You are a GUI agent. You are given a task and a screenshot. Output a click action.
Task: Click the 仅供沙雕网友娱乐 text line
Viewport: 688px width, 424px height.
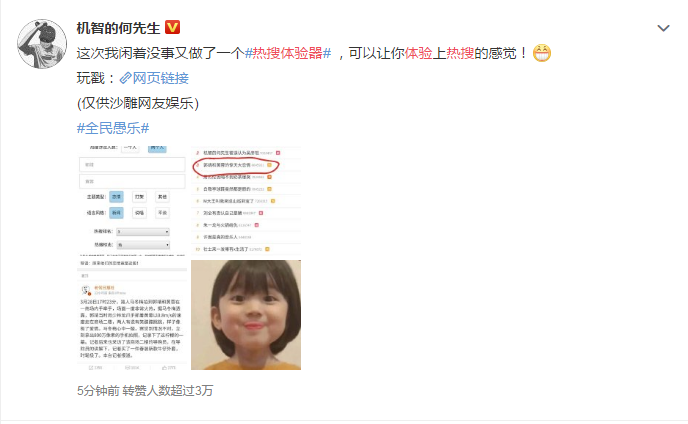click(x=138, y=103)
